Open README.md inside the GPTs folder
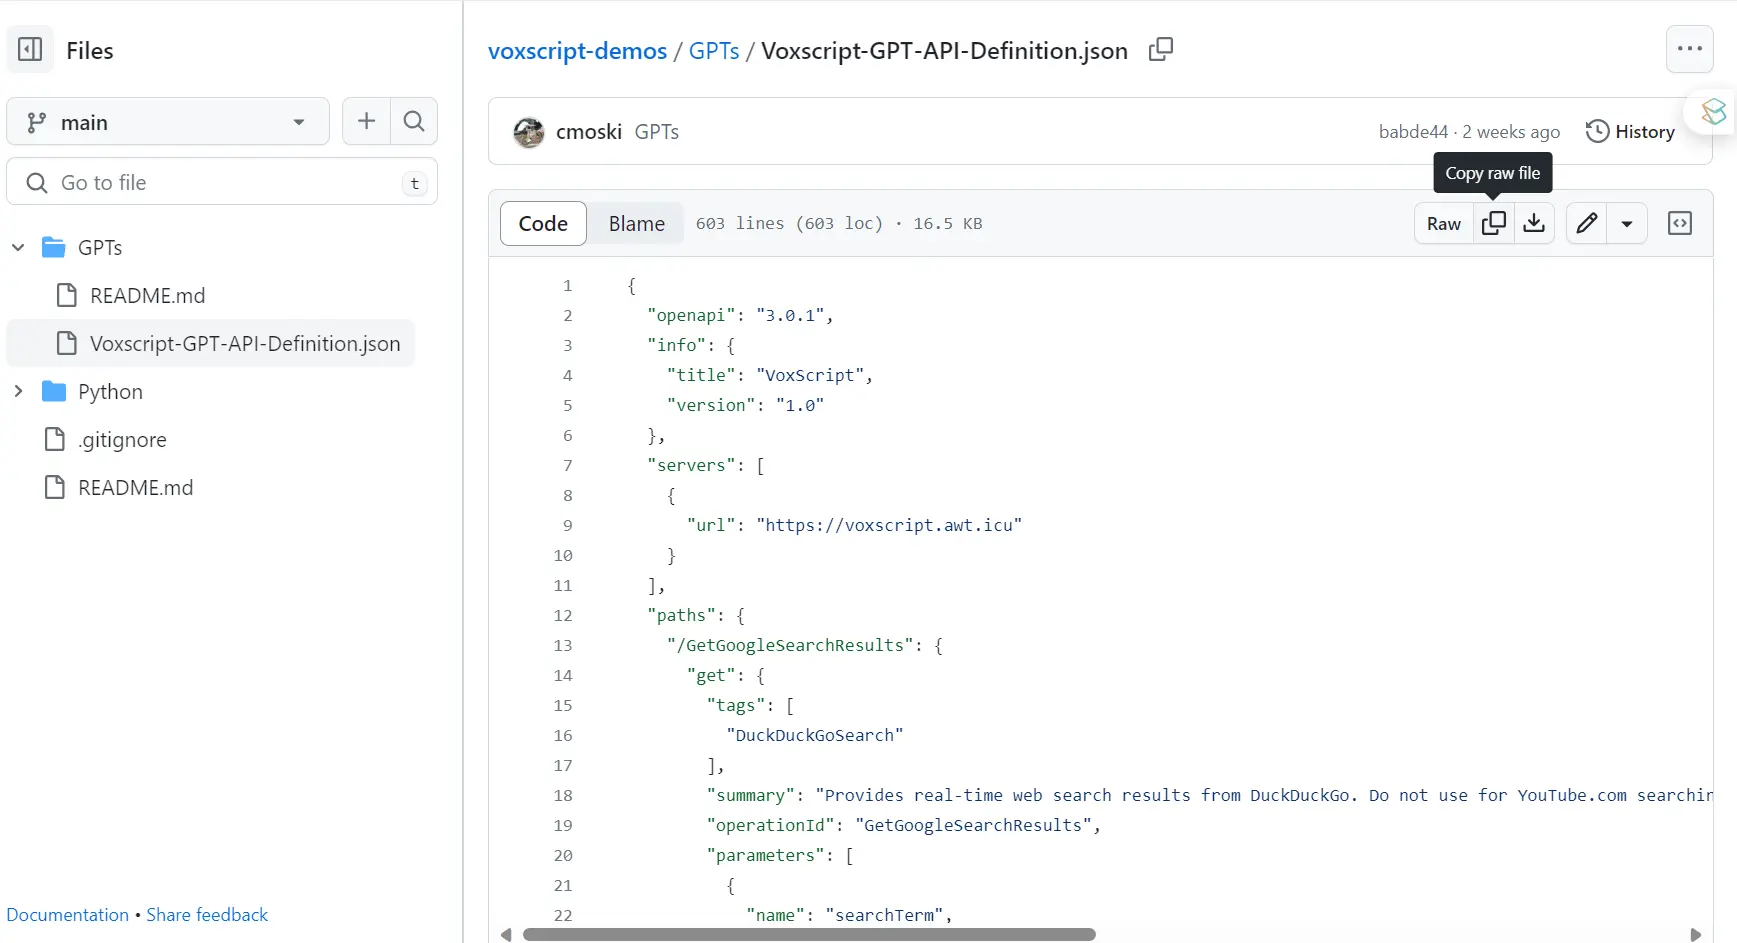1737x943 pixels. click(x=147, y=295)
